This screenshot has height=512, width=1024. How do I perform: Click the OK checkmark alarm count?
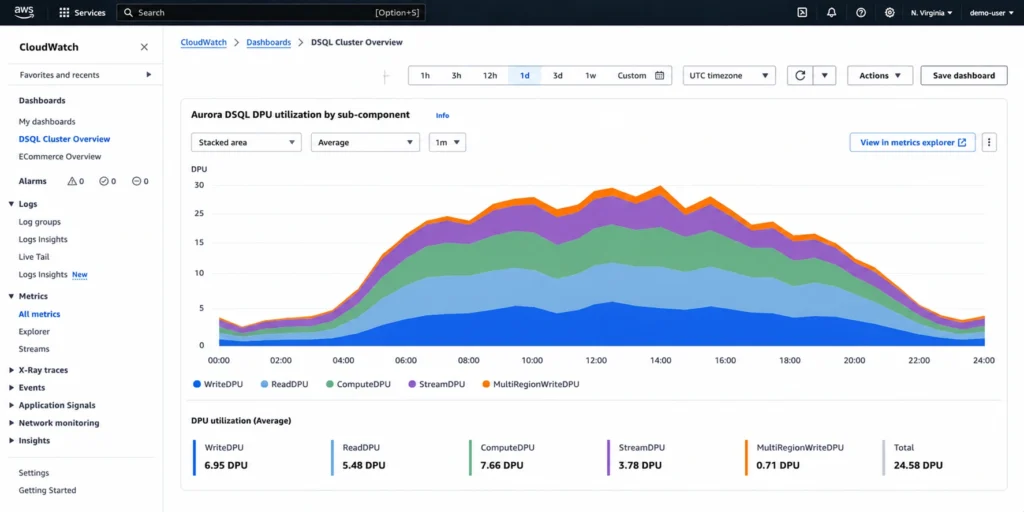(x=107, y=182)
